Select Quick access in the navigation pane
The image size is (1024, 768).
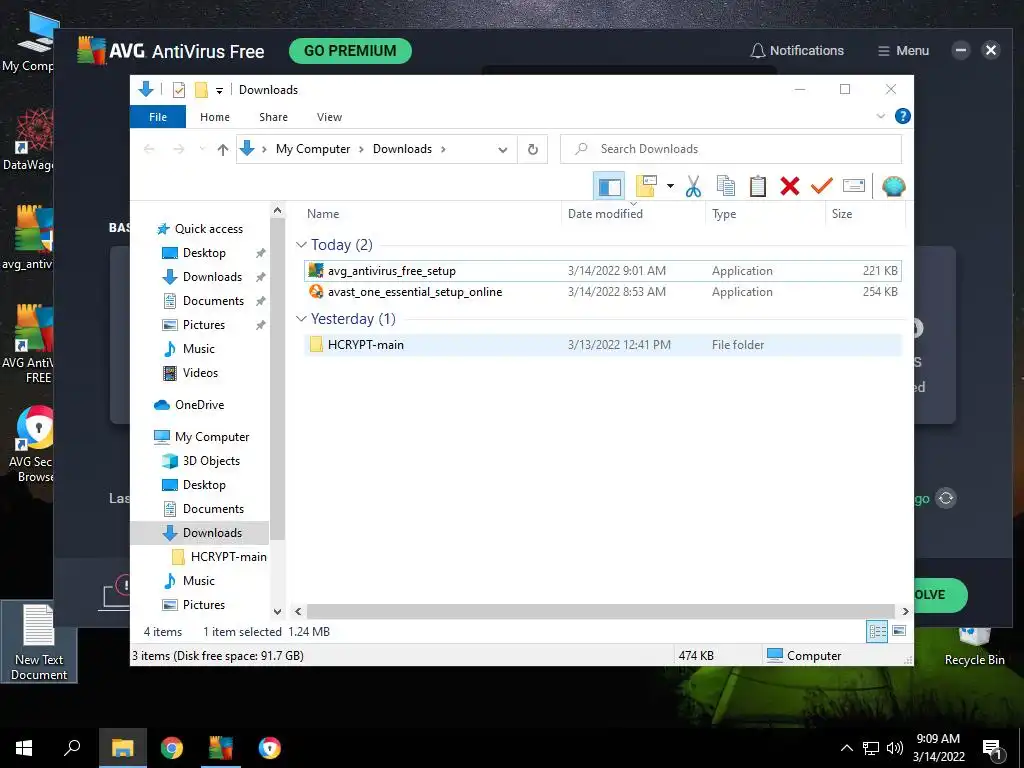tap(208, 229)
